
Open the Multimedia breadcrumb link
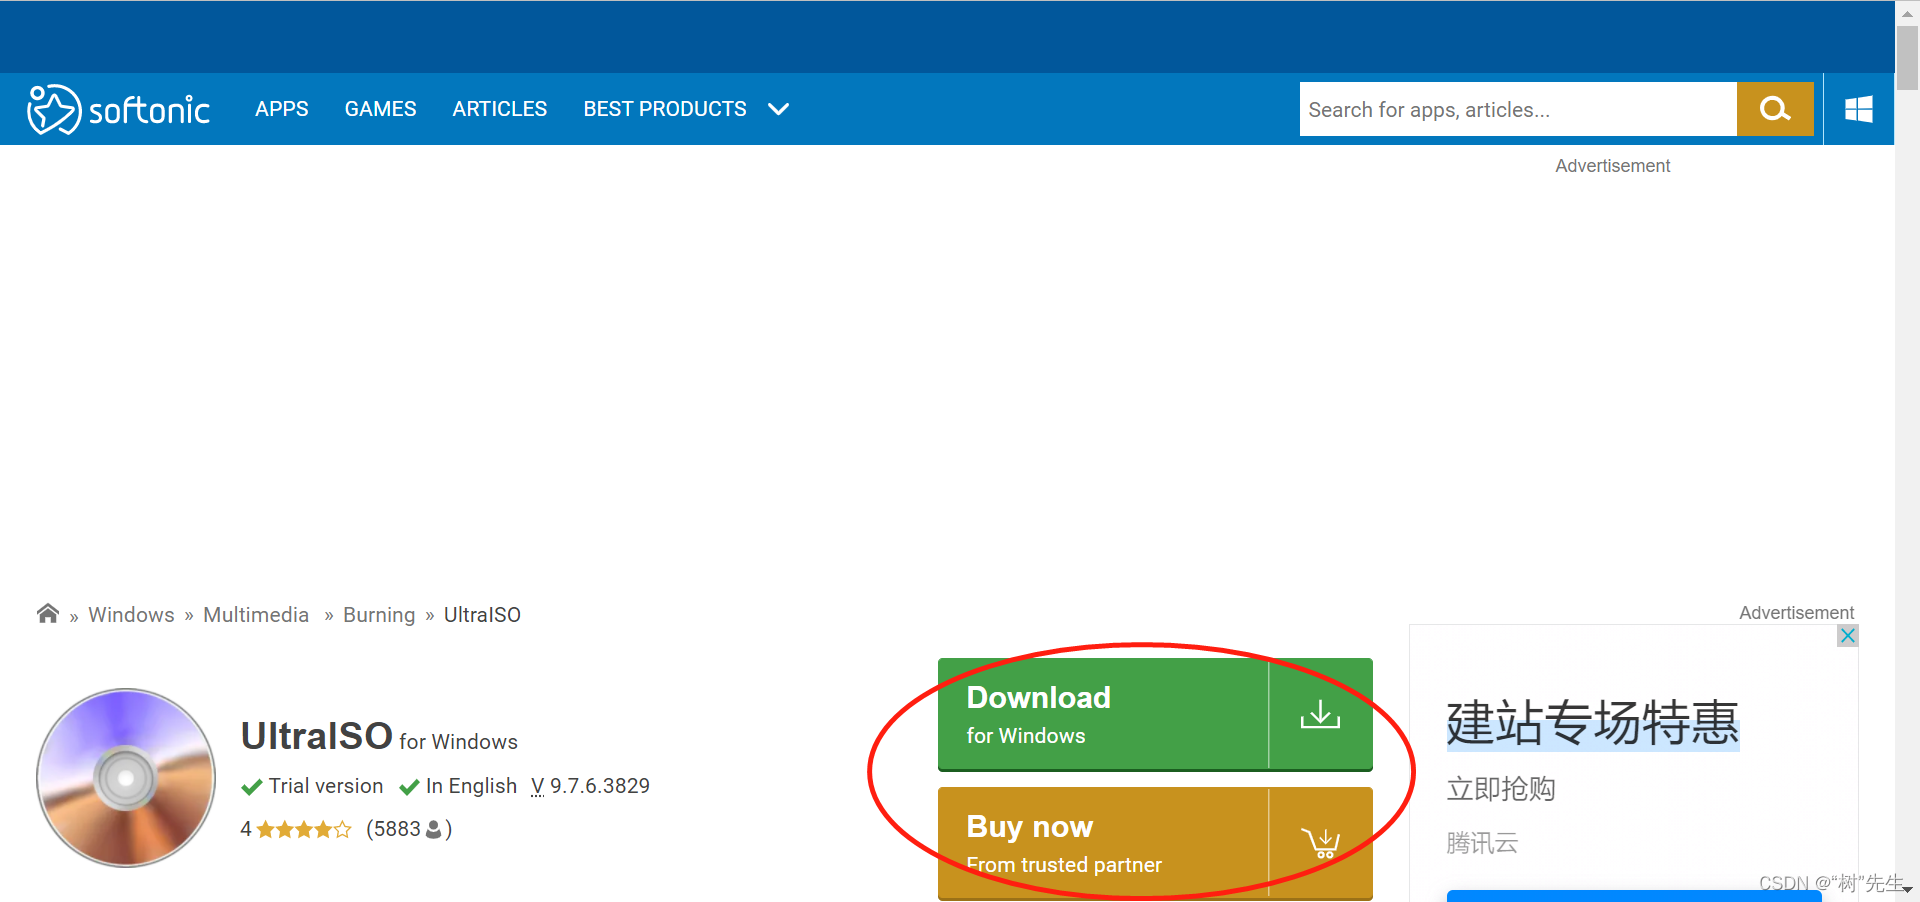(x=256, y=615)
